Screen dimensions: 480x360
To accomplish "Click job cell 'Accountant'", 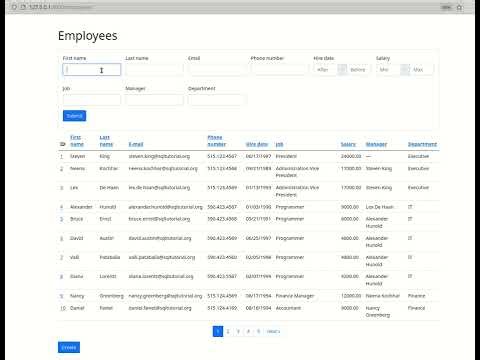I will click(x=288, y=308).
